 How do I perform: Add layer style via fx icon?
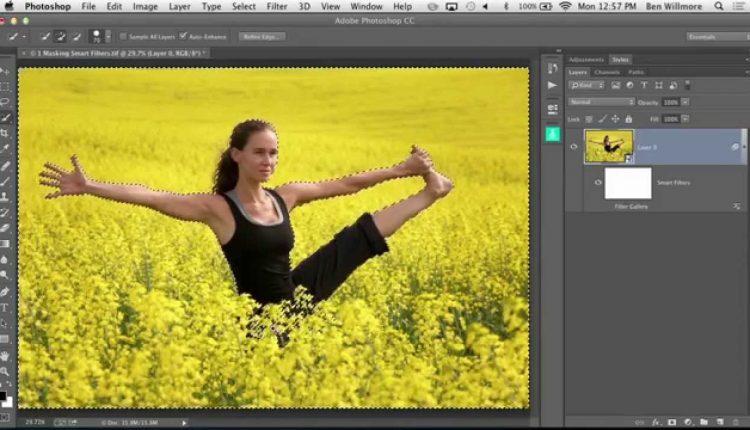[656, 422]
